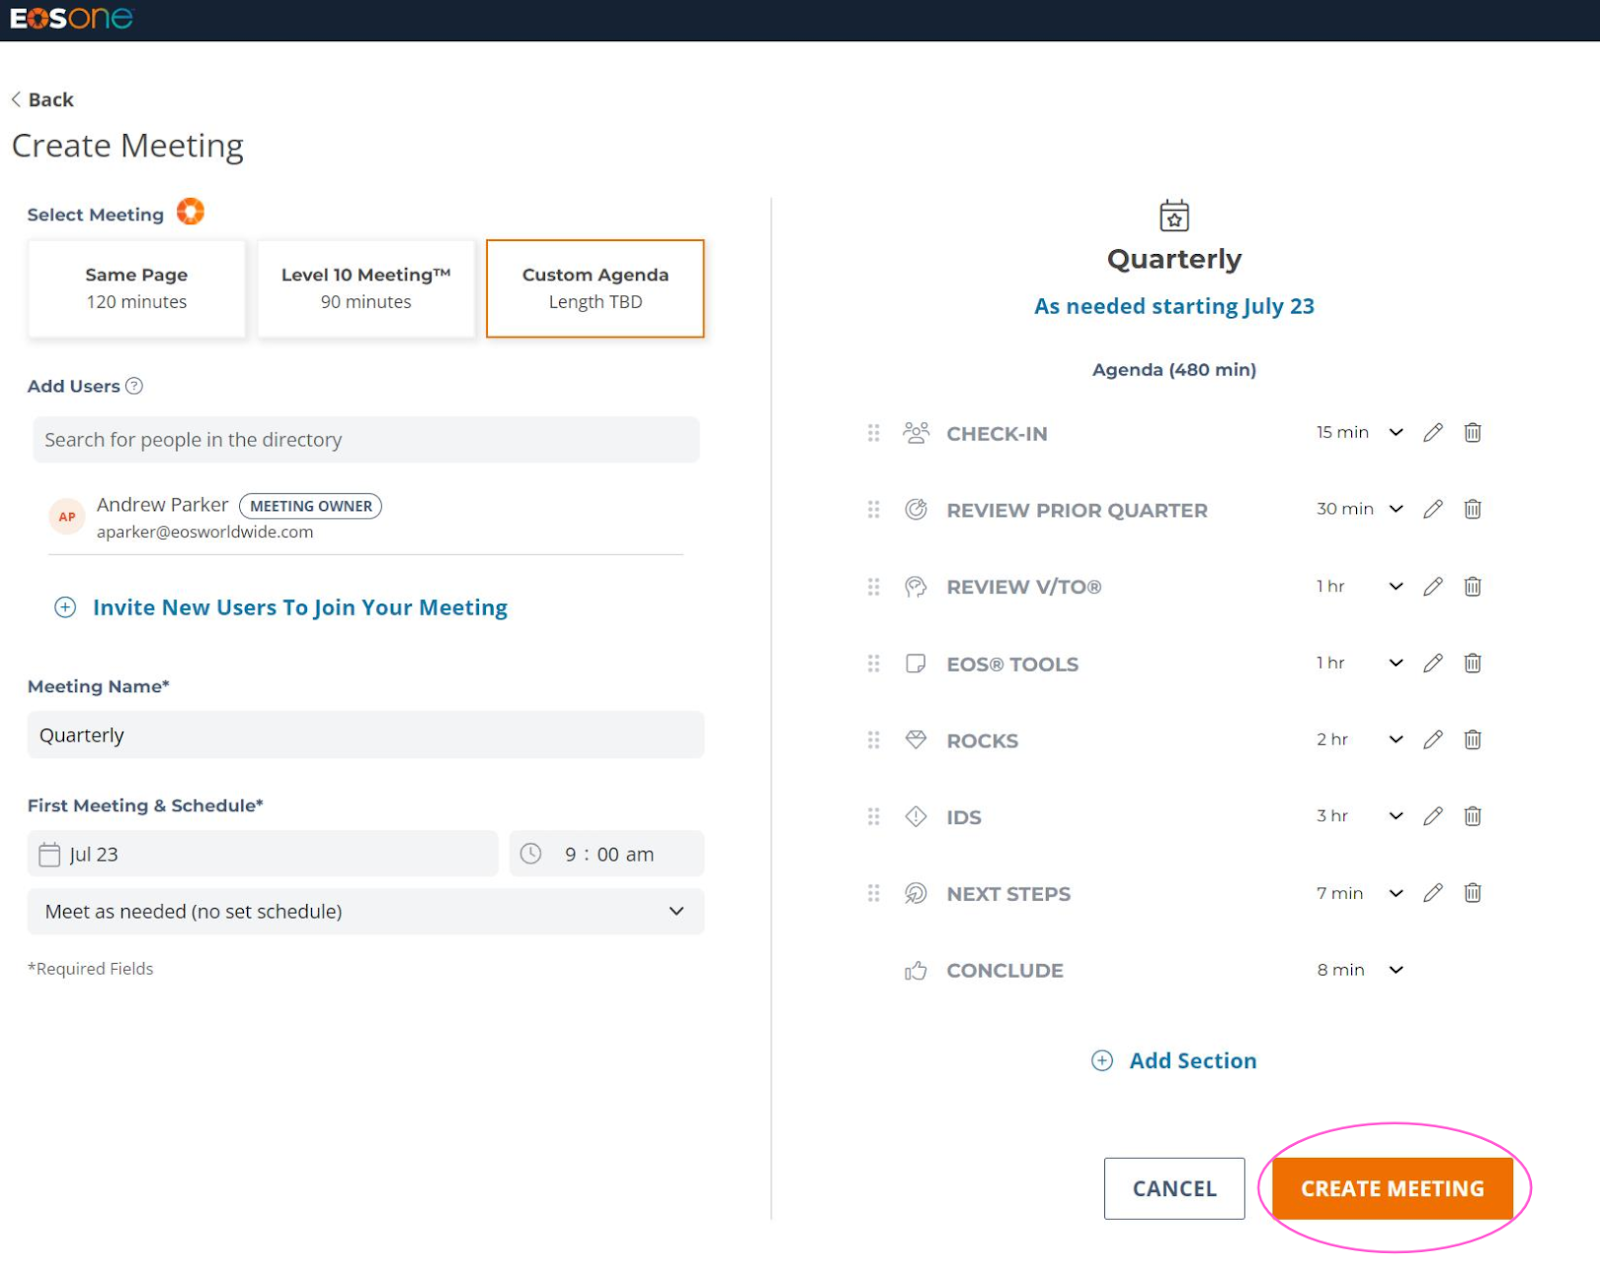The width and height of the screenshot is (1600, 1269).
Task: Grab the REVIEW PRIOR QUARTER drag handle
Action: 874,510
